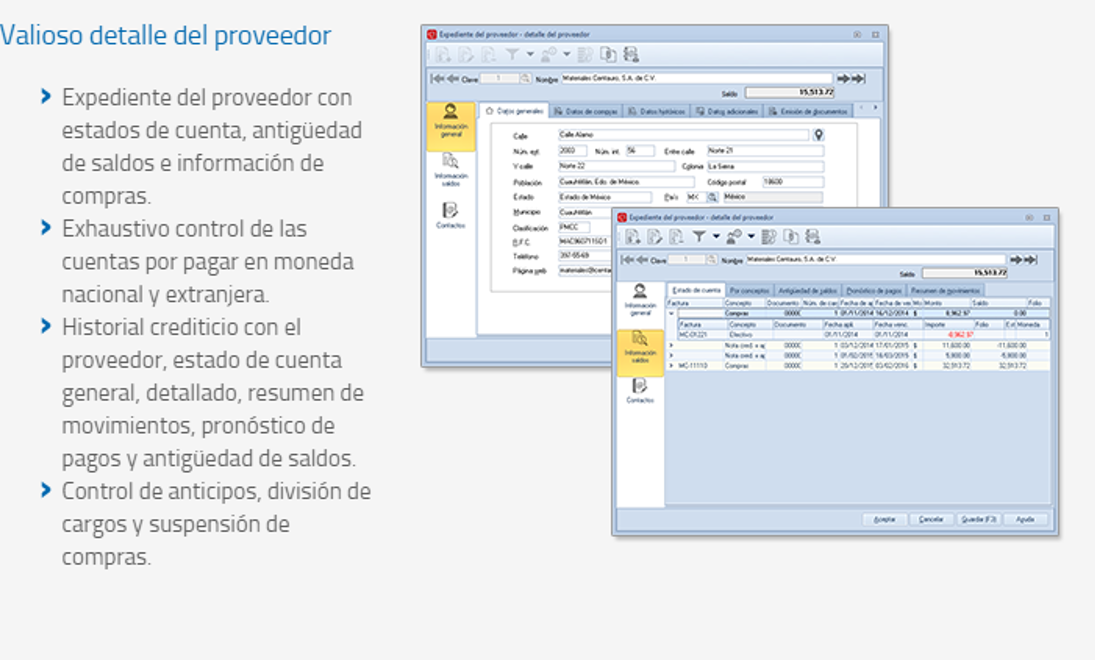Click the filter funnel icon in front window toolbar

point(700,237)
